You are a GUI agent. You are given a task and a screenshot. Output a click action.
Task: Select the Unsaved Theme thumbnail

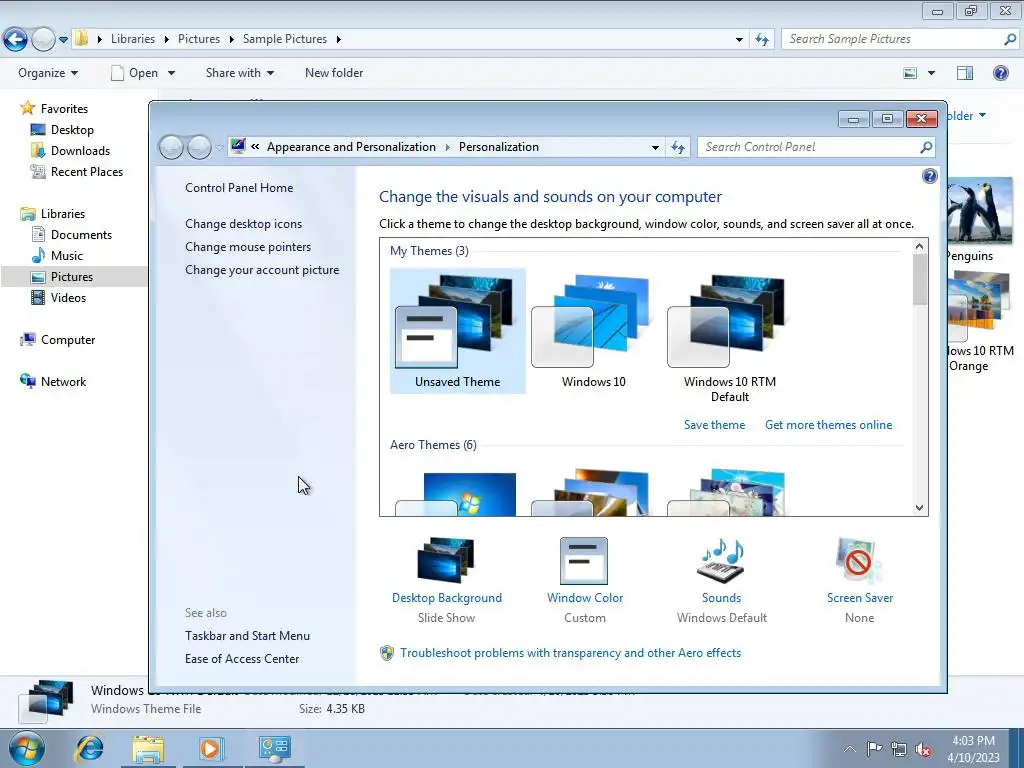[x=457, y=330]
